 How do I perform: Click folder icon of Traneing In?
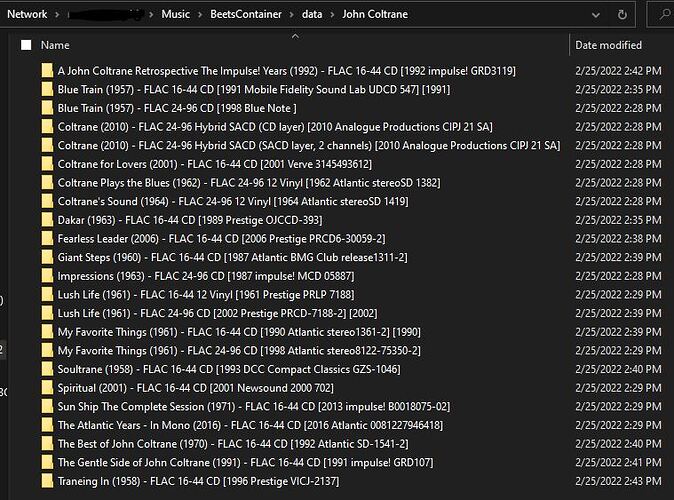point(47,481)
